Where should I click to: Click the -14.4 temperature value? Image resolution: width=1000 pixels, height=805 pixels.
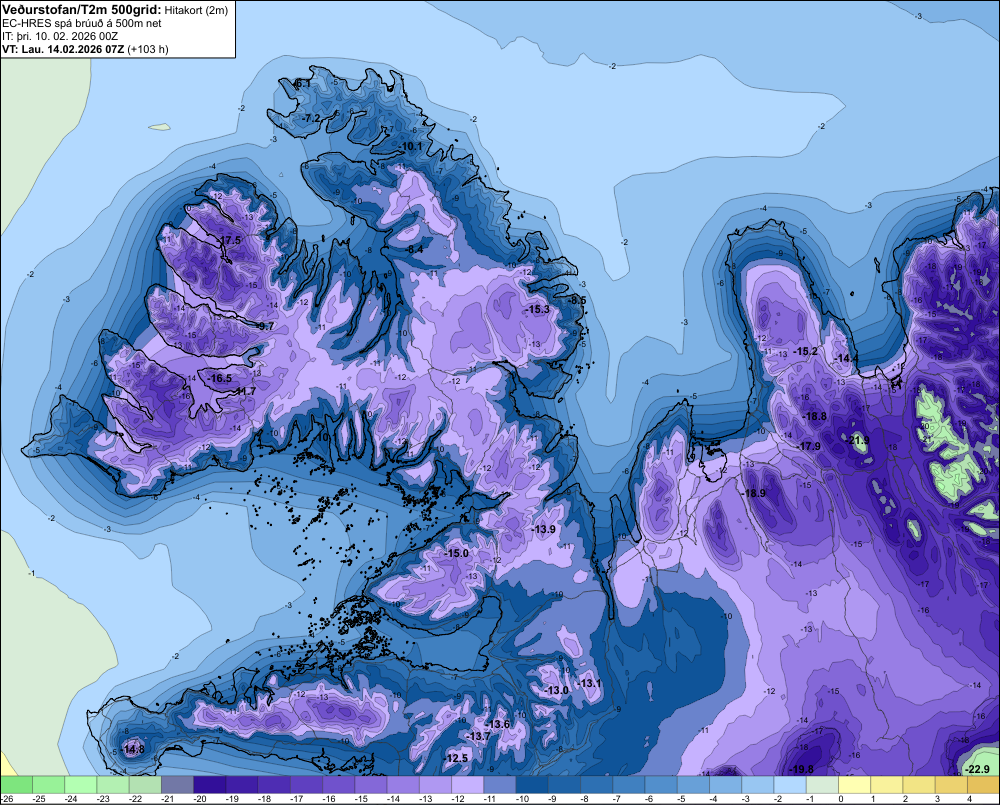pos(845,358)
